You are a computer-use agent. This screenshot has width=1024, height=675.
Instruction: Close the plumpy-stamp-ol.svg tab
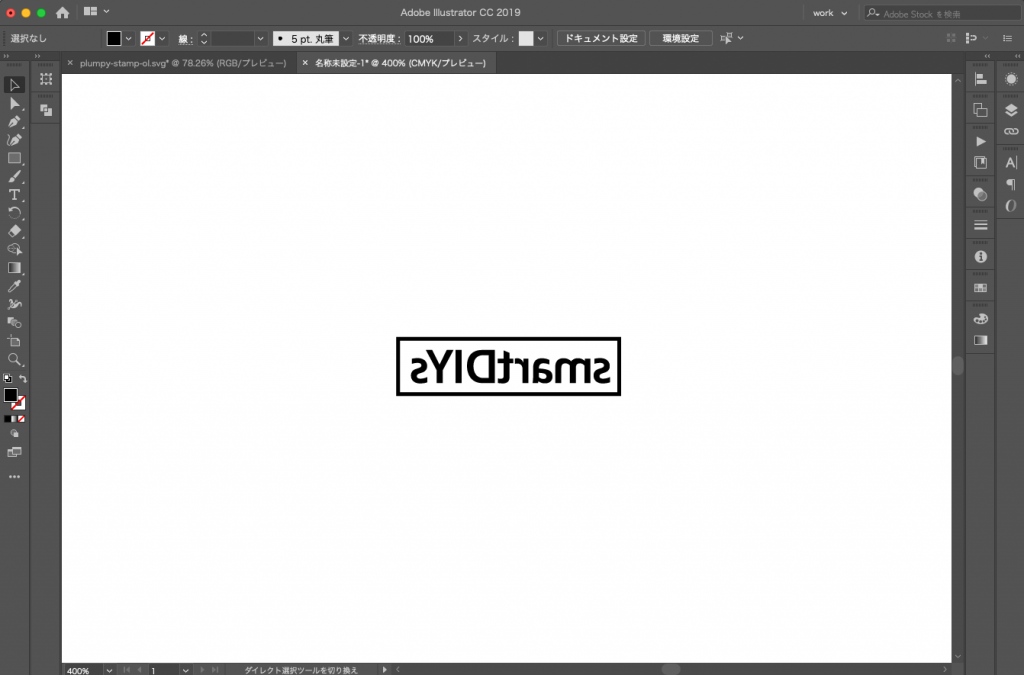tap(70, 63)
